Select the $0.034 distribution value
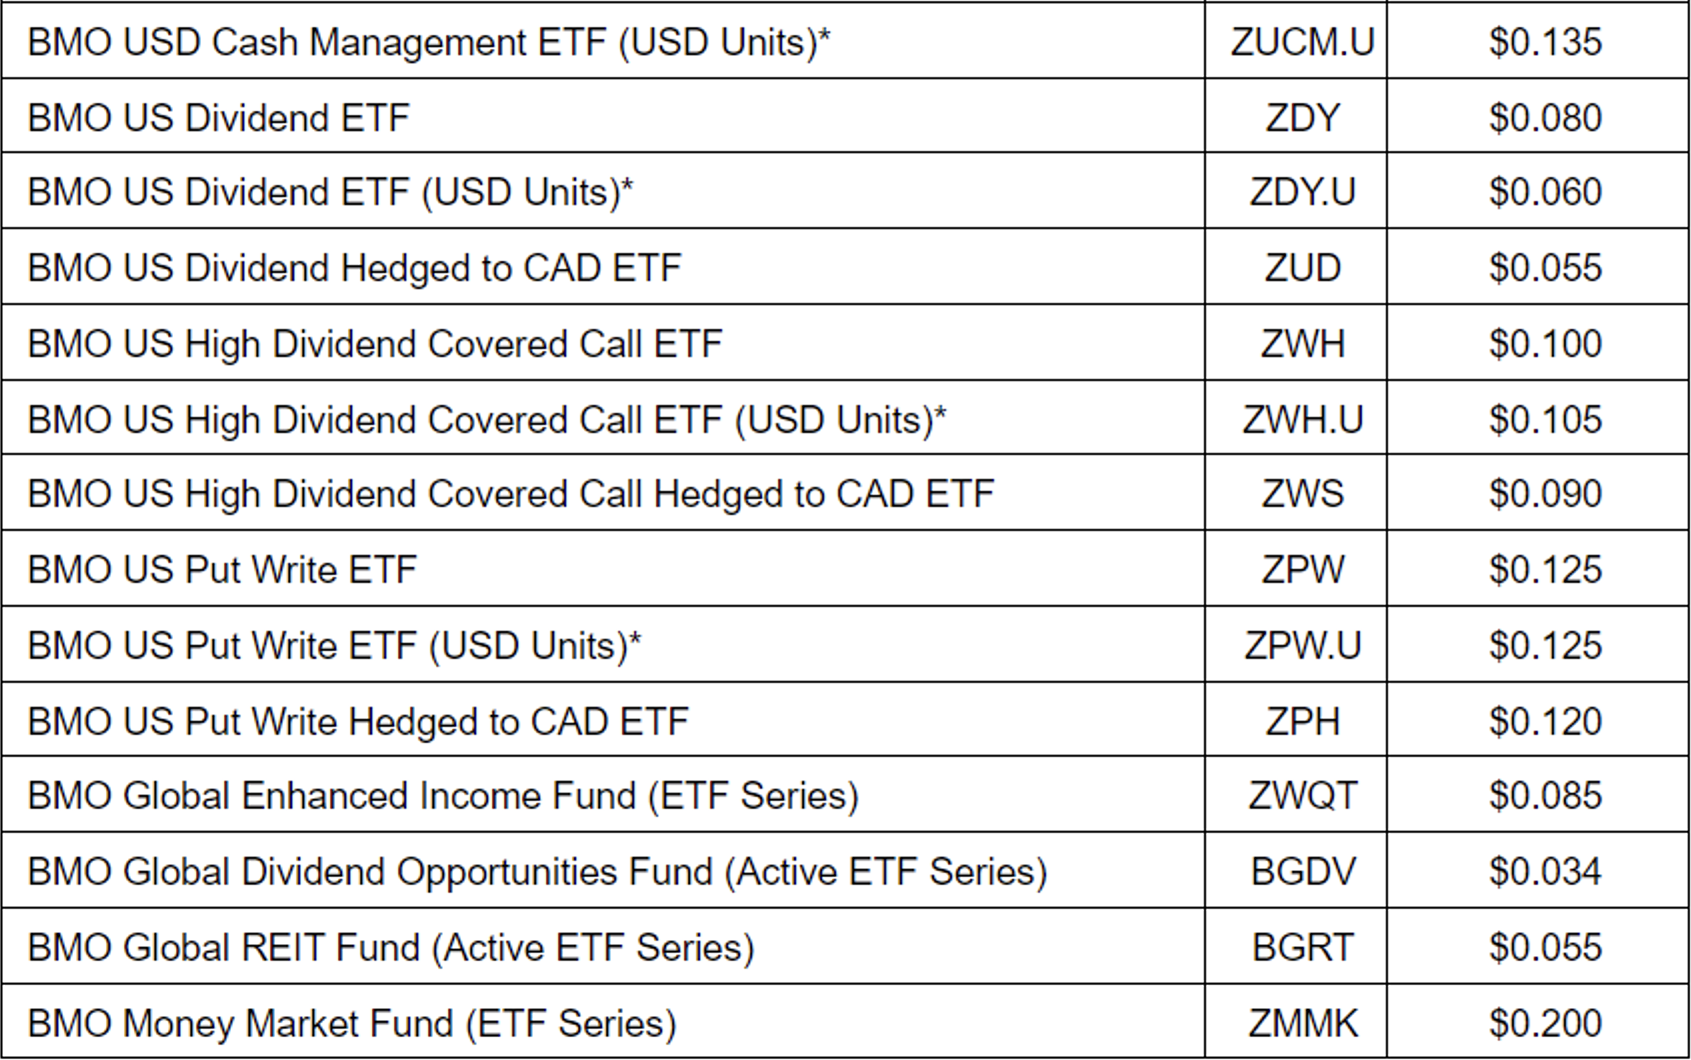1691x1060 pixels. [x=1545, y=872]
